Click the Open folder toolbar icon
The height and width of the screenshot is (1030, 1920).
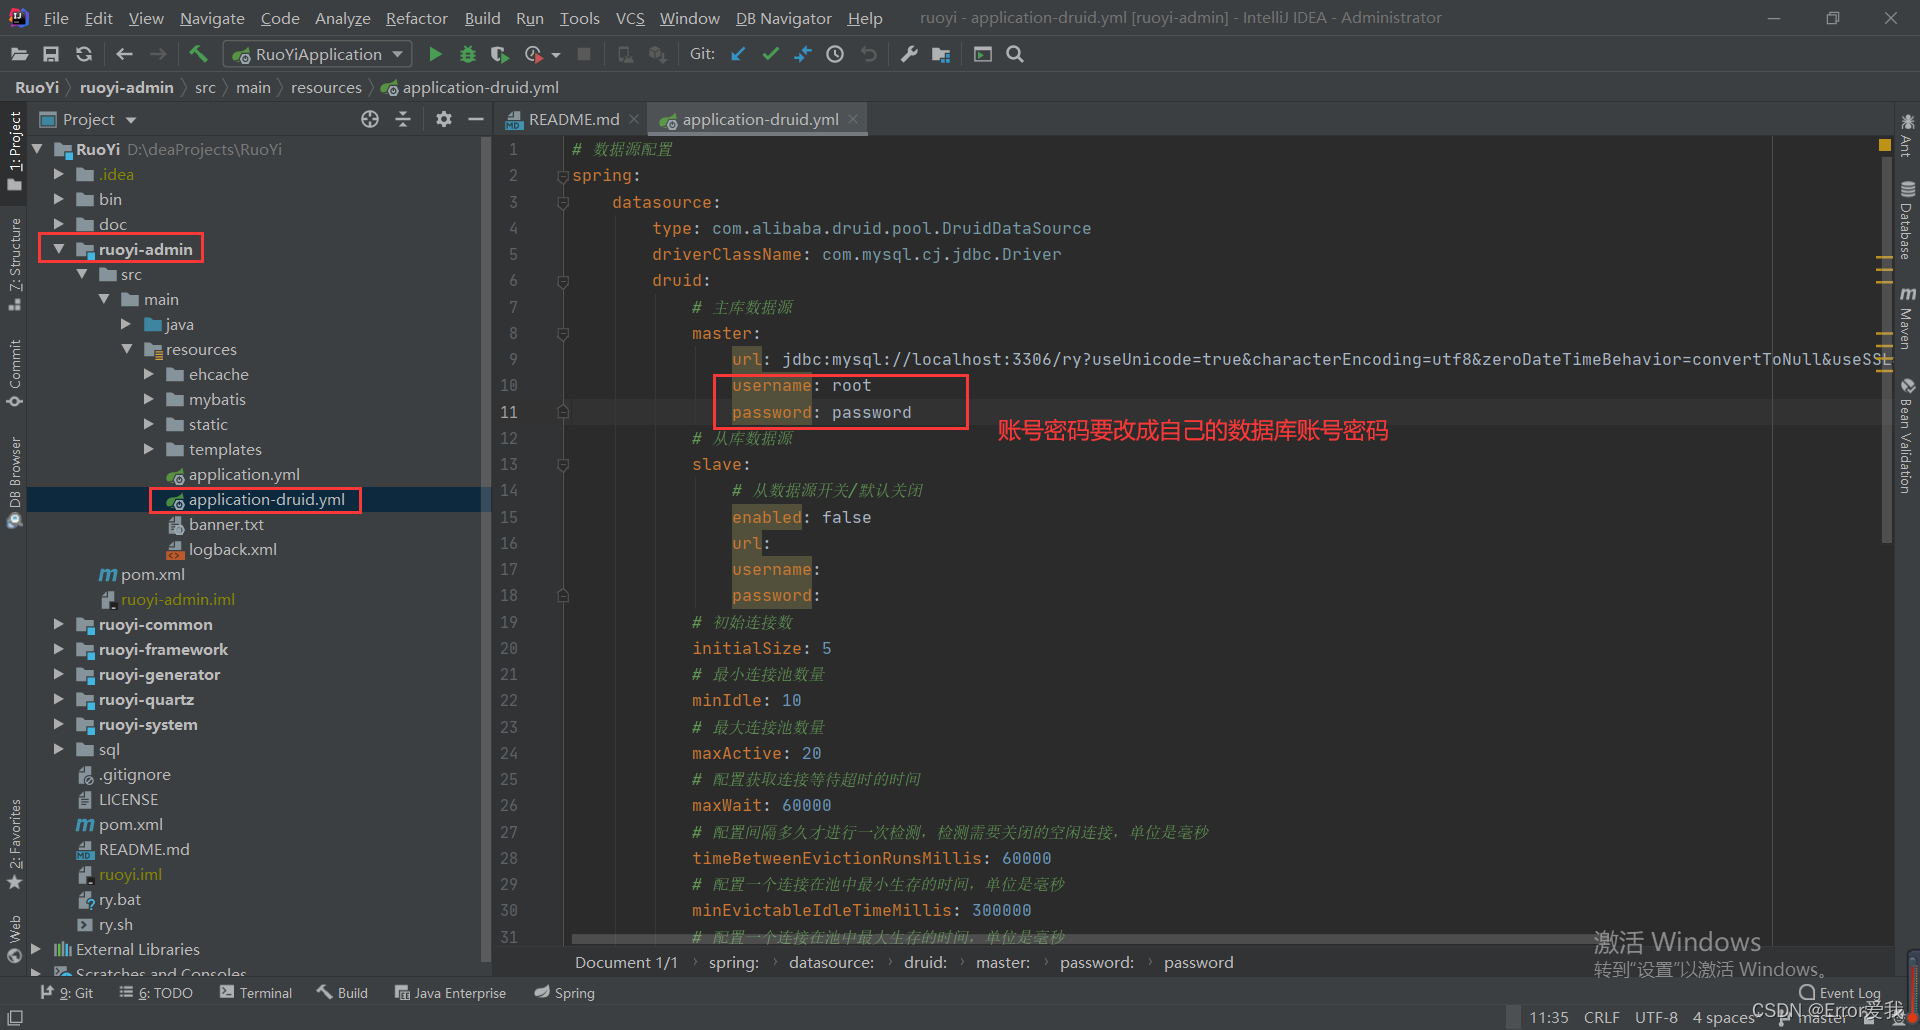[19, 54]
